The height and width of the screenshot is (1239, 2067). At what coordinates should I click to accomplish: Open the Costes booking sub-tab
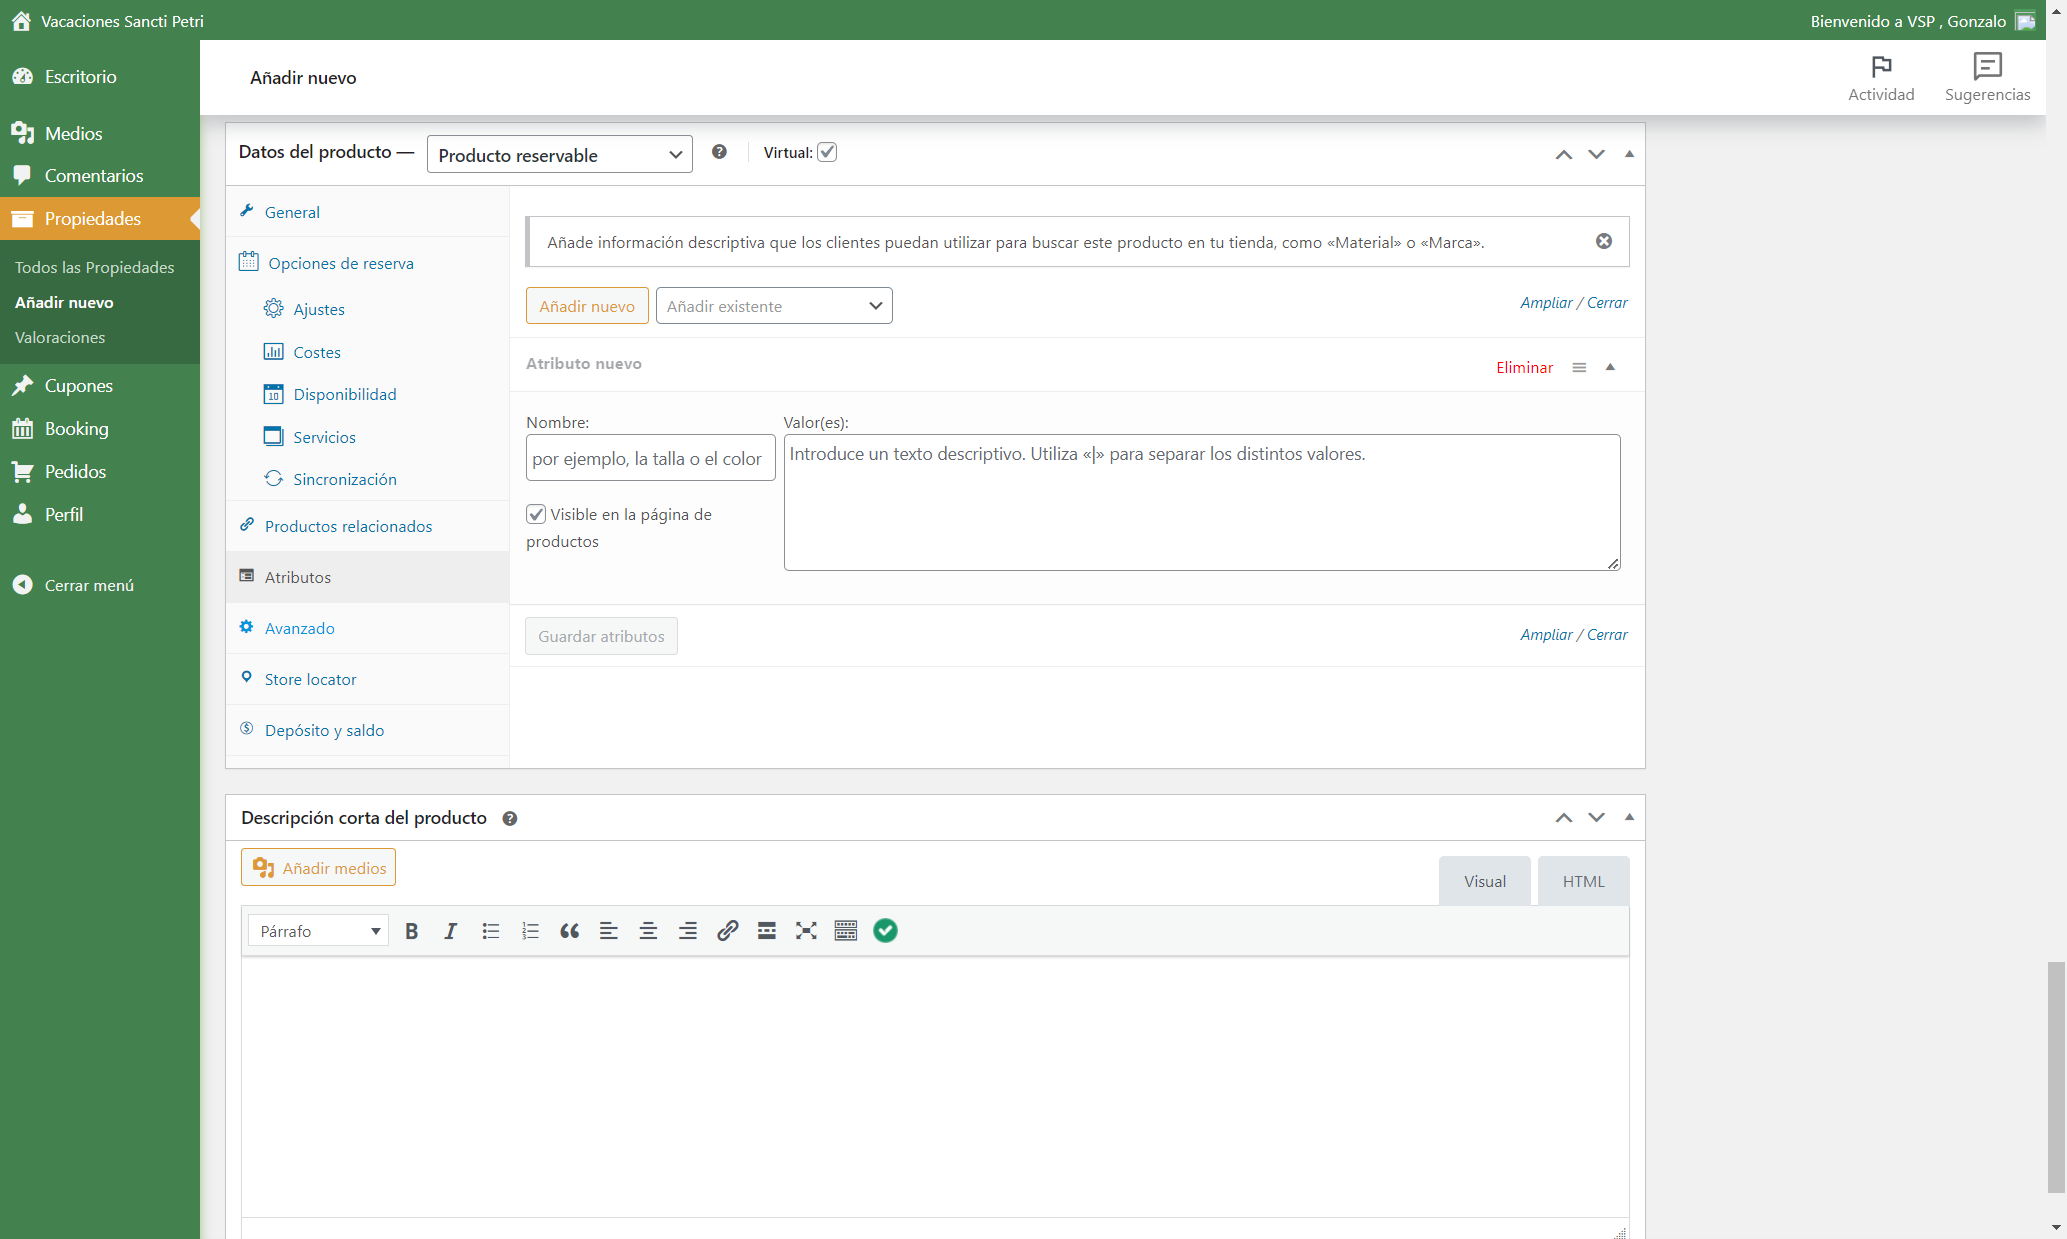tap(317, 352)
